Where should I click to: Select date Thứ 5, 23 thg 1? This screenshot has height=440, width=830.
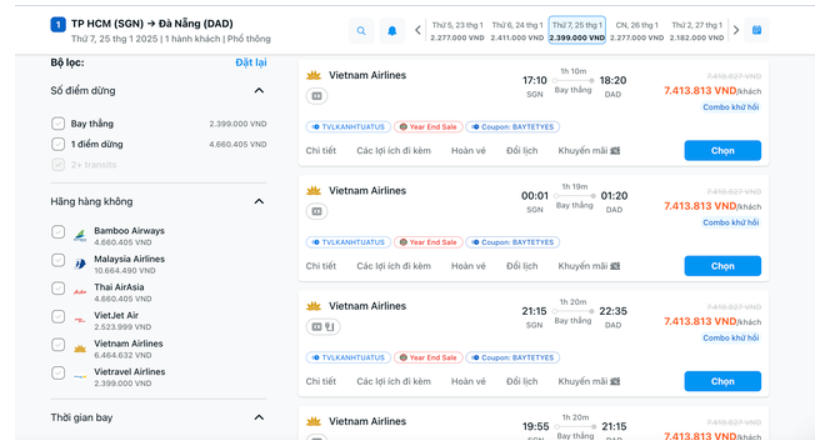coord(457,31)
